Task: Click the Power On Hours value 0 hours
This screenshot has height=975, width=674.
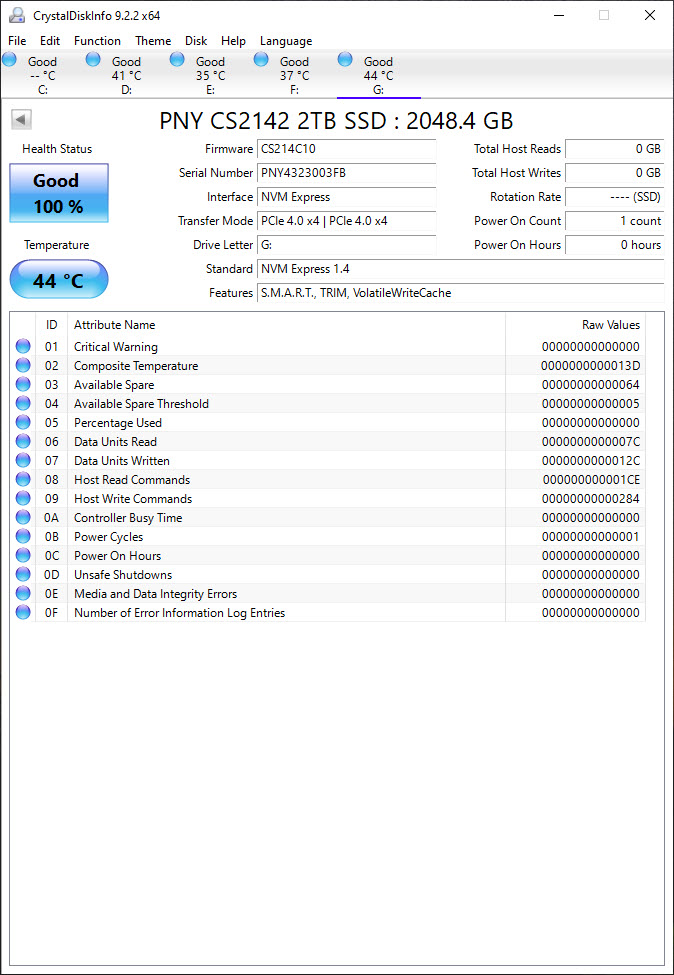Action: [x=614, y=244]
